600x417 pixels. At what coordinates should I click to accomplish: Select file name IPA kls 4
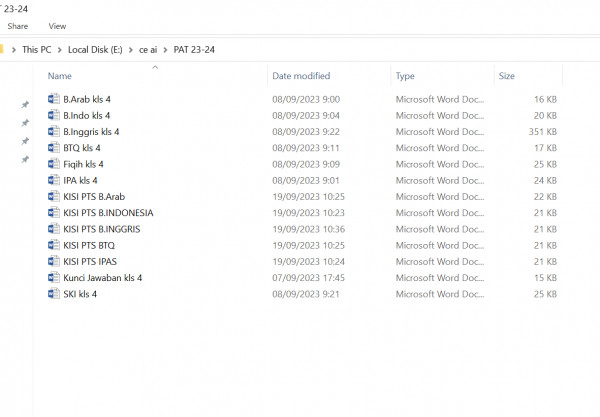pos(80,181)
